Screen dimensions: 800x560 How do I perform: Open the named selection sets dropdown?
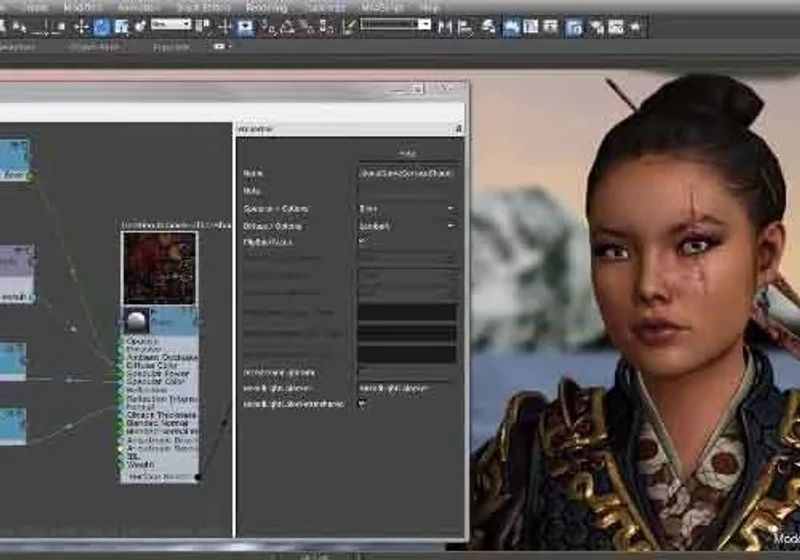tap(395, 24)
